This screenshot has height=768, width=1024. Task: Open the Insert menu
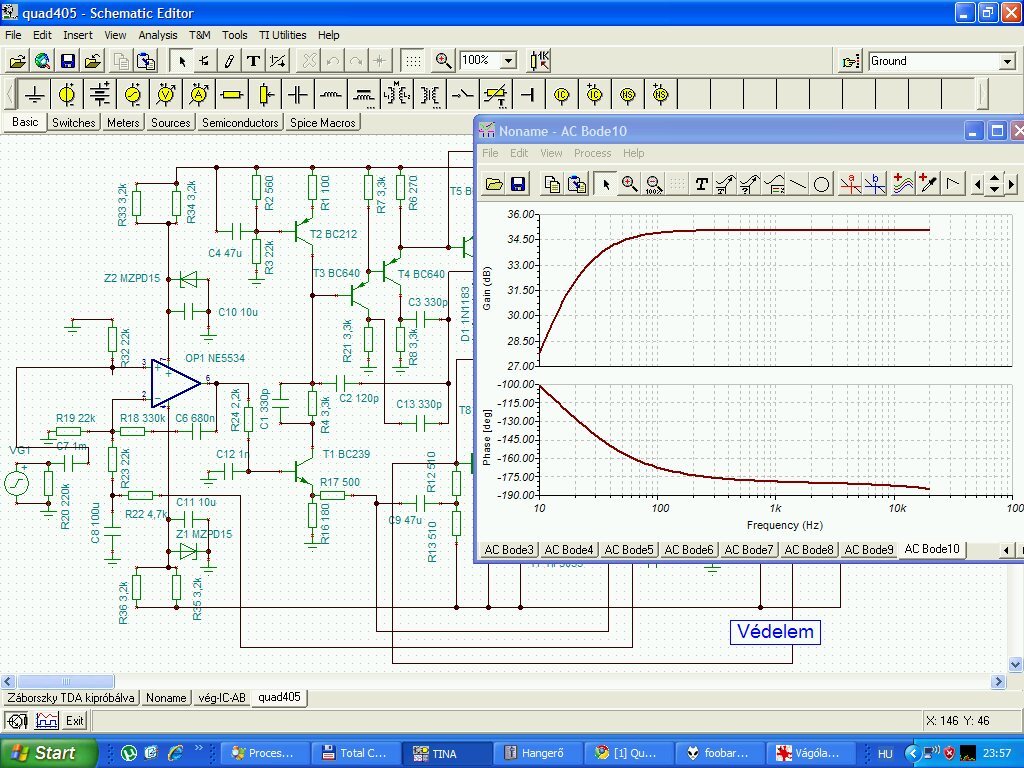pyautogui.click(x=78, y=35)
